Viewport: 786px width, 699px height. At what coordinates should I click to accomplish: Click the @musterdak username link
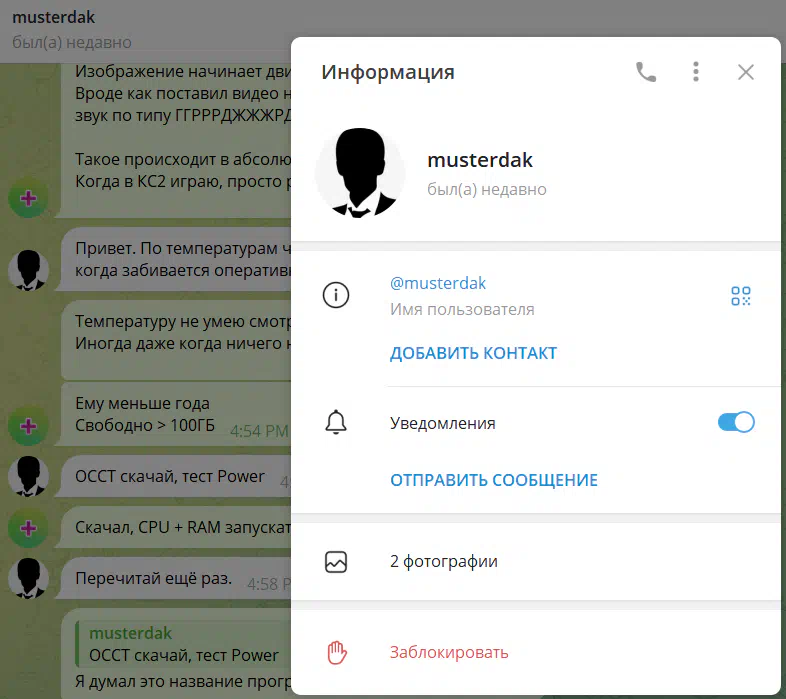pyautogui.click(x=438, y=284)
